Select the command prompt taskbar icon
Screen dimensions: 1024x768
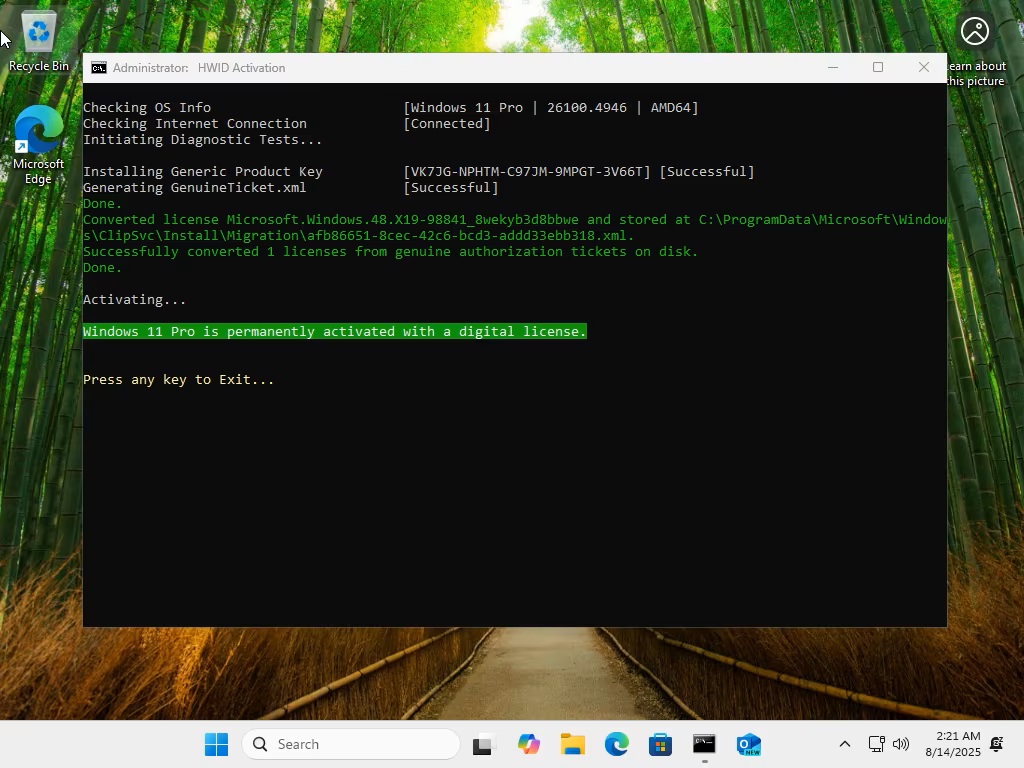[x=704, y=744]
